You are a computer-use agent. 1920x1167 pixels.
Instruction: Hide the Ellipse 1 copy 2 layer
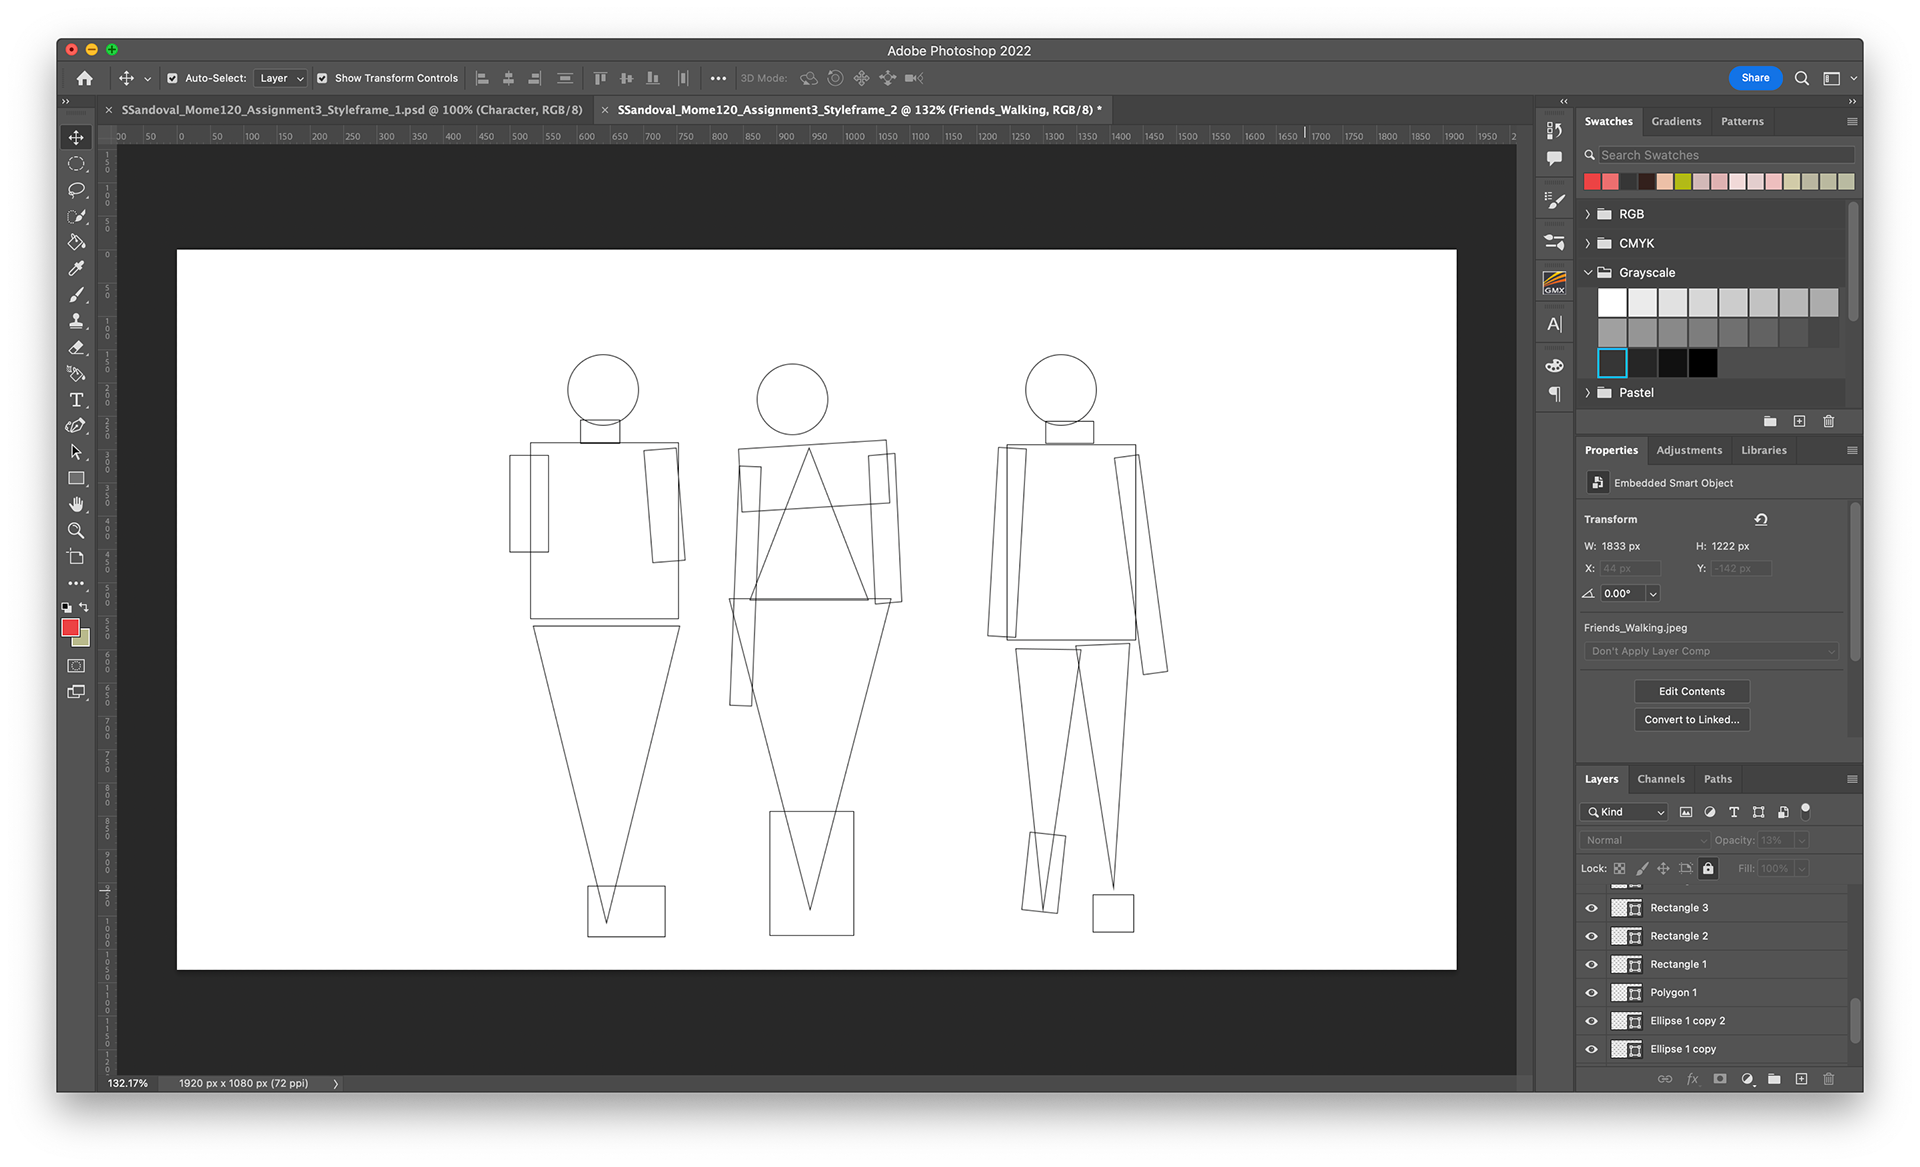[1591, 1021]
